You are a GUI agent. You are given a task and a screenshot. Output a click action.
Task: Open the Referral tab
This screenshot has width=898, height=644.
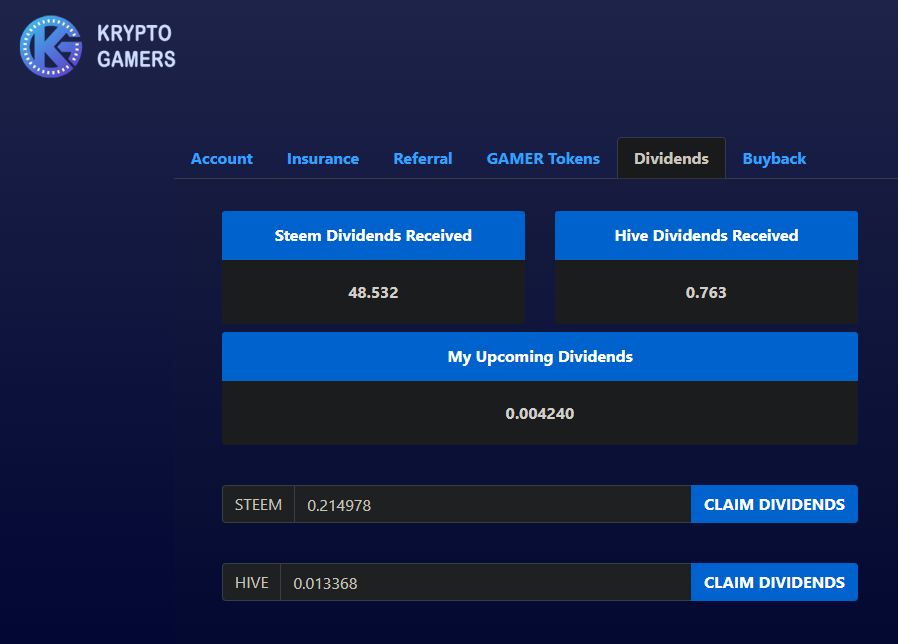pos(423,159)
